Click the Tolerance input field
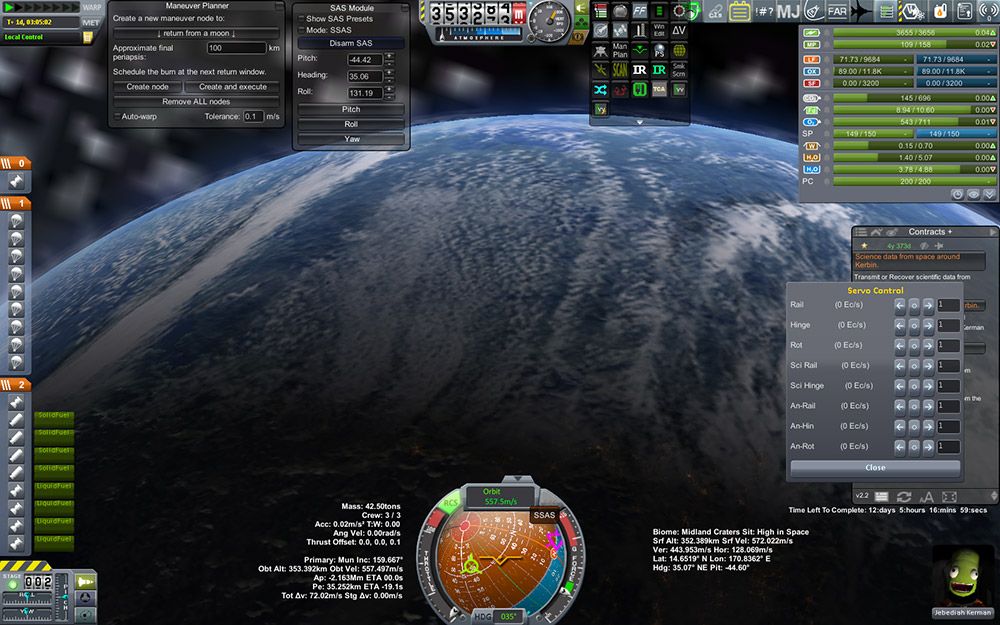1000x625 pixels. 253,117
